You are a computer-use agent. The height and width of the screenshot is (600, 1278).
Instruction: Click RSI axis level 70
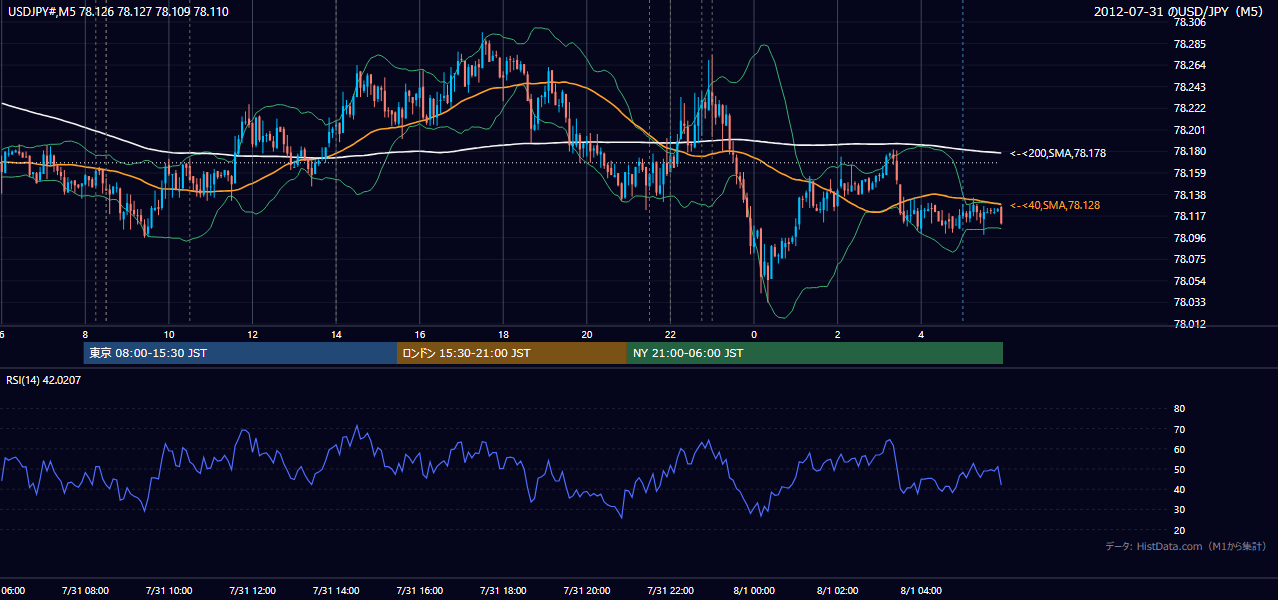pos(1179,429)
